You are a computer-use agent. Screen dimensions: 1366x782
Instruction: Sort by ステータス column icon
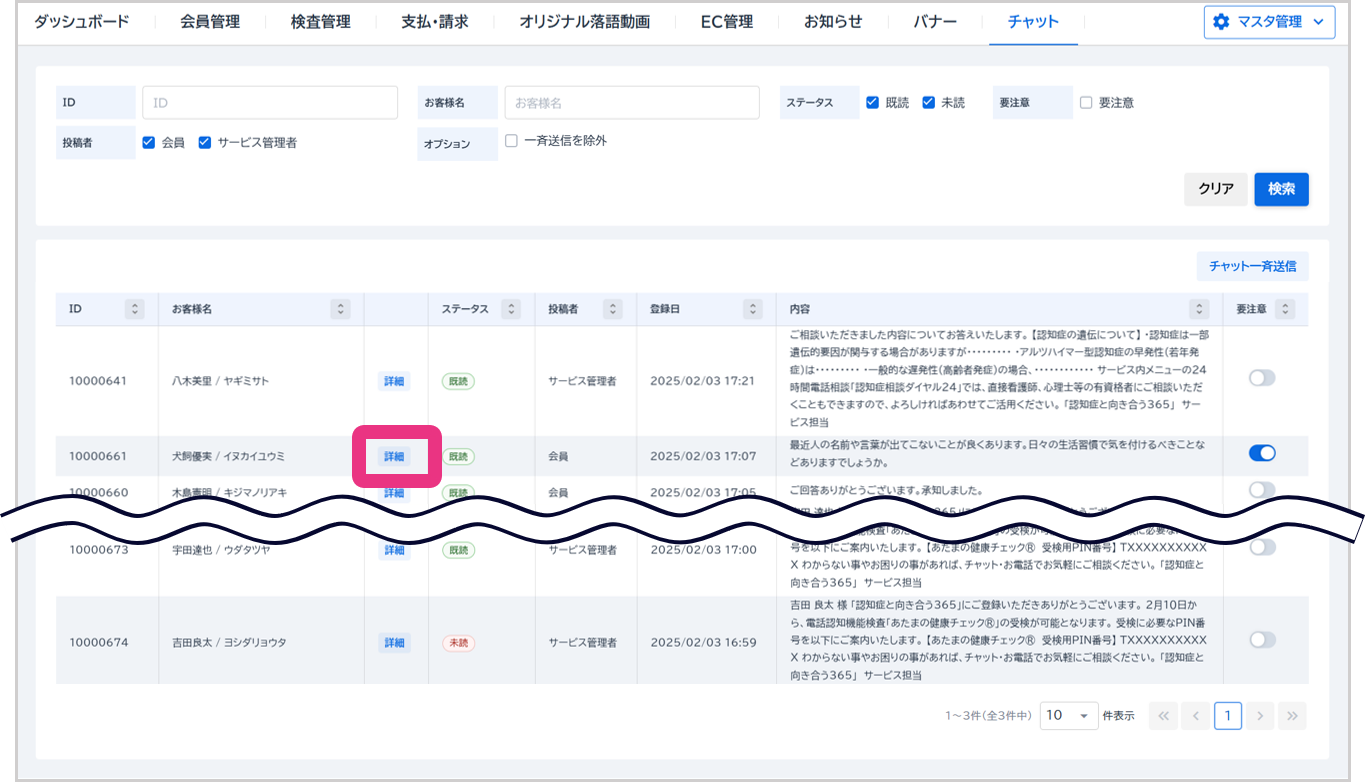click(510, 309)
